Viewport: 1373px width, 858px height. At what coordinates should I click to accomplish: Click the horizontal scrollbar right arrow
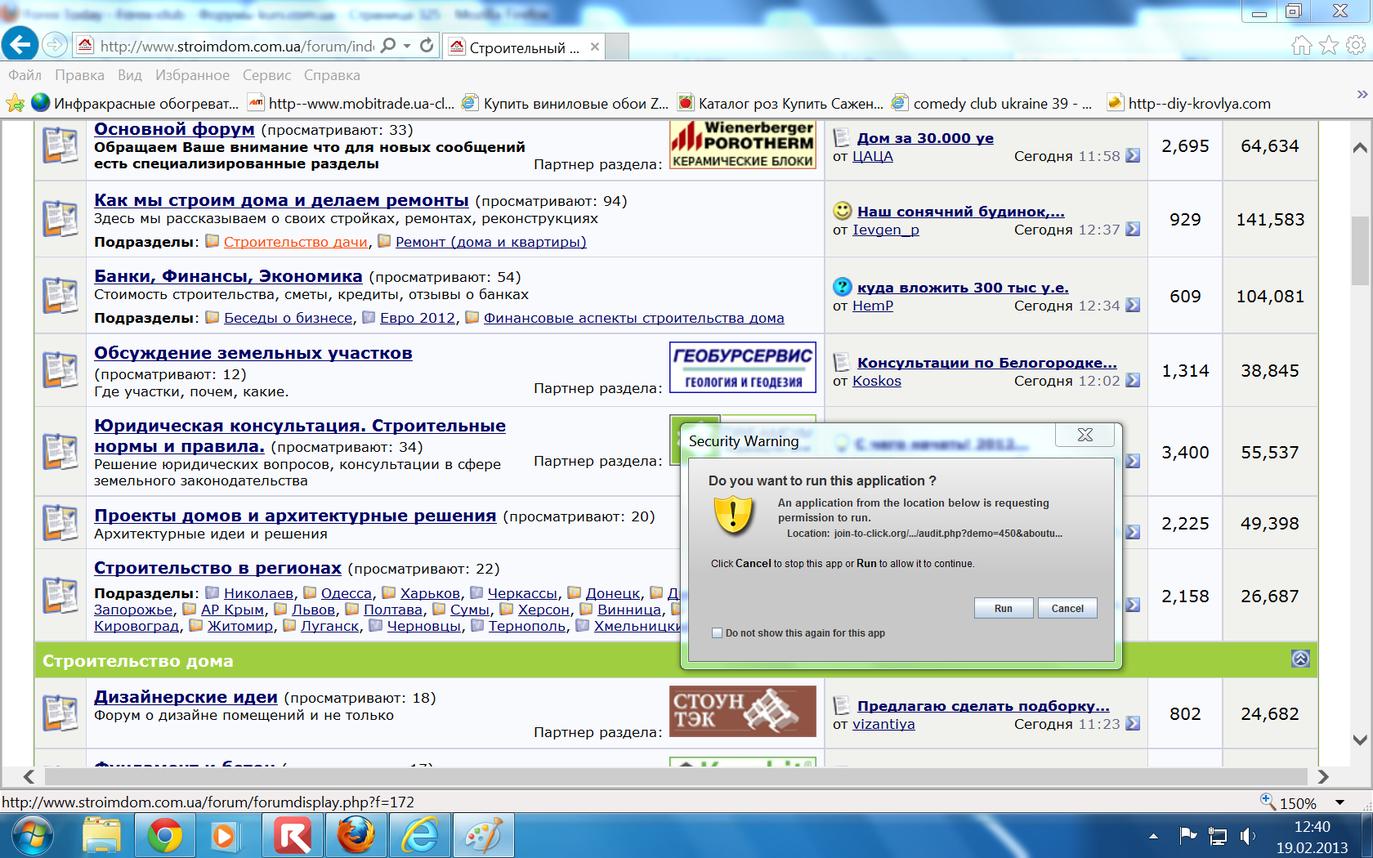[1323, 777]
